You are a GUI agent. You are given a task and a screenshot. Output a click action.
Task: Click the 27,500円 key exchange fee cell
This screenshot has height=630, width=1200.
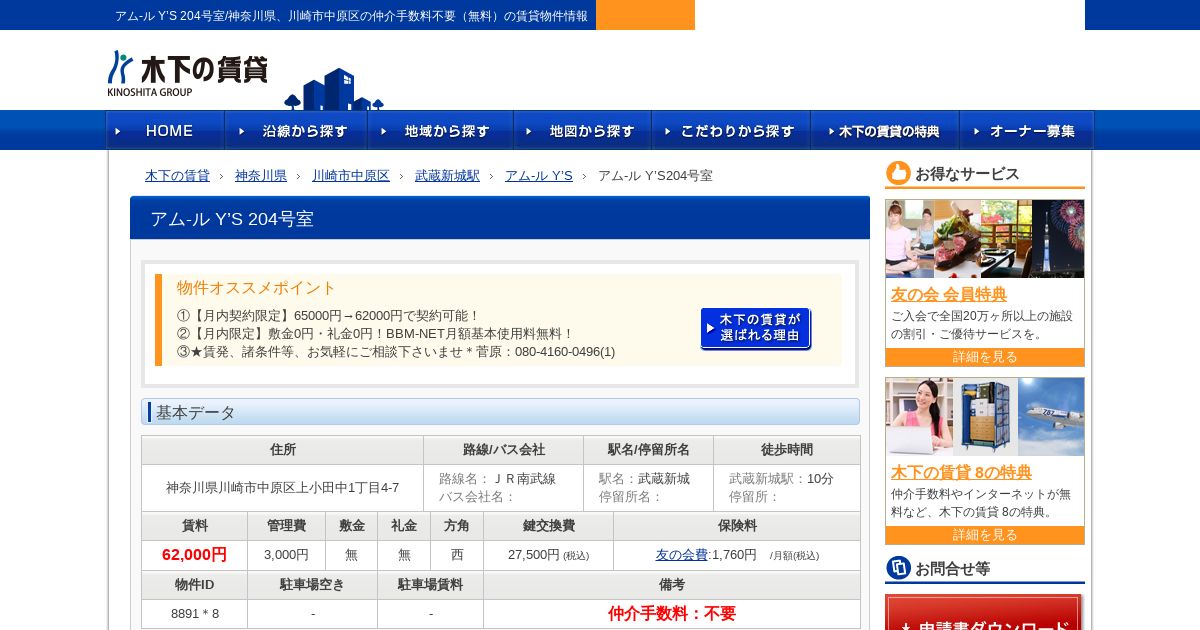548,555
